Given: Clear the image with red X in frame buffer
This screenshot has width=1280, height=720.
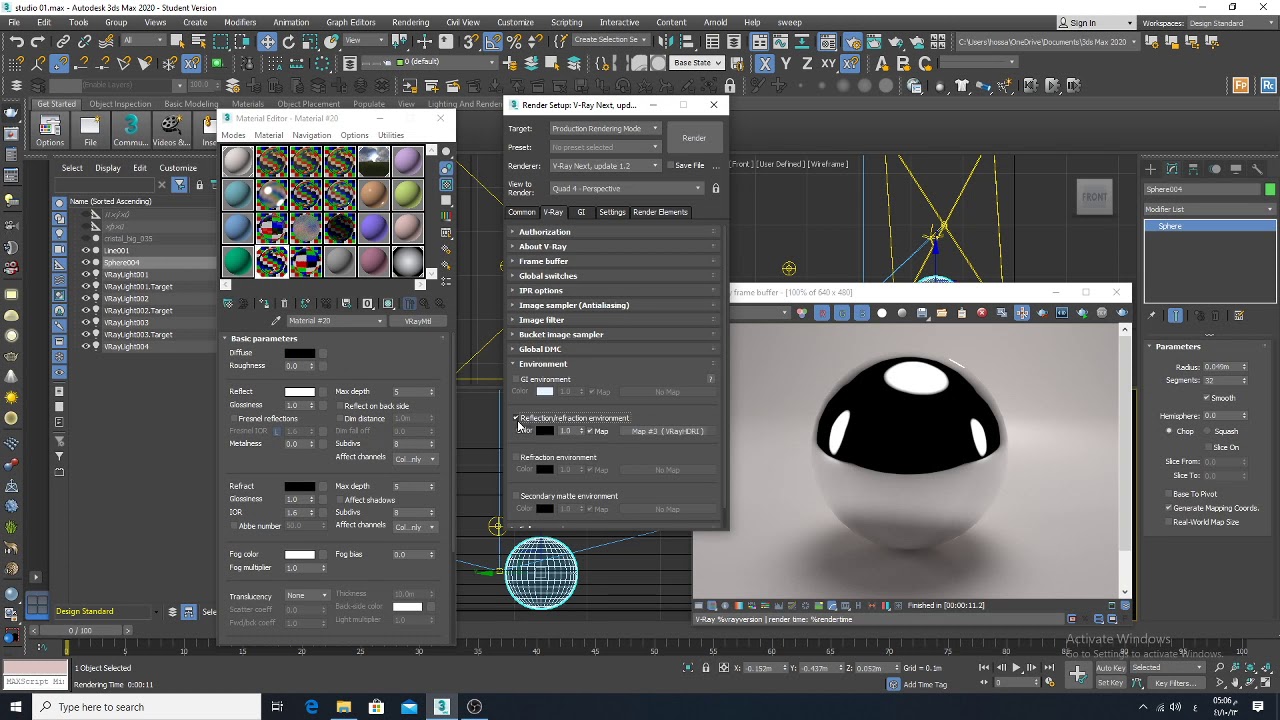Looking at the screenshot, I should click(x=981, y=313).
